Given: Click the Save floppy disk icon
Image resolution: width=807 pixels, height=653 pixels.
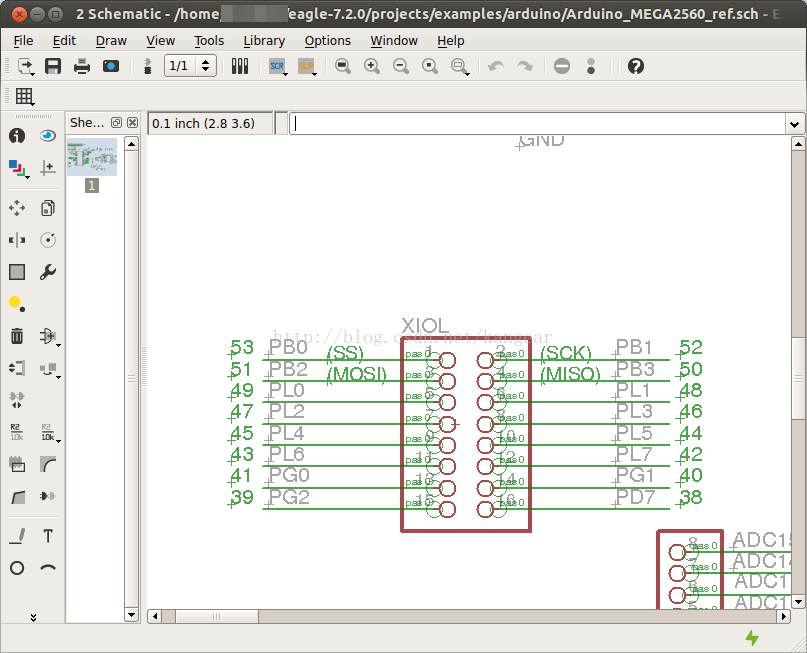Looking at the screenshot, I should (53, 66).
